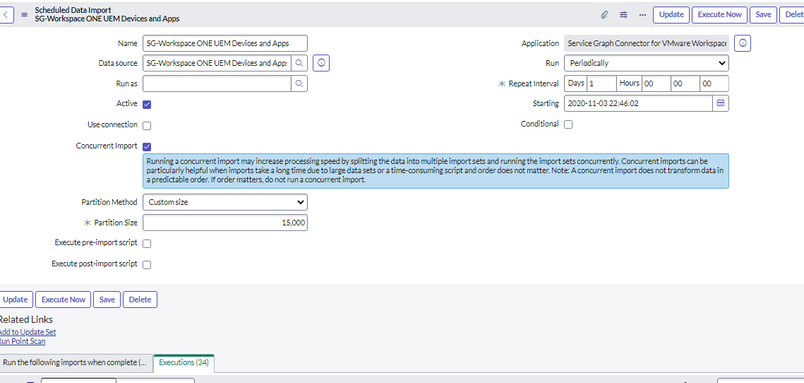Preview Application record info icon

[742, 44]
